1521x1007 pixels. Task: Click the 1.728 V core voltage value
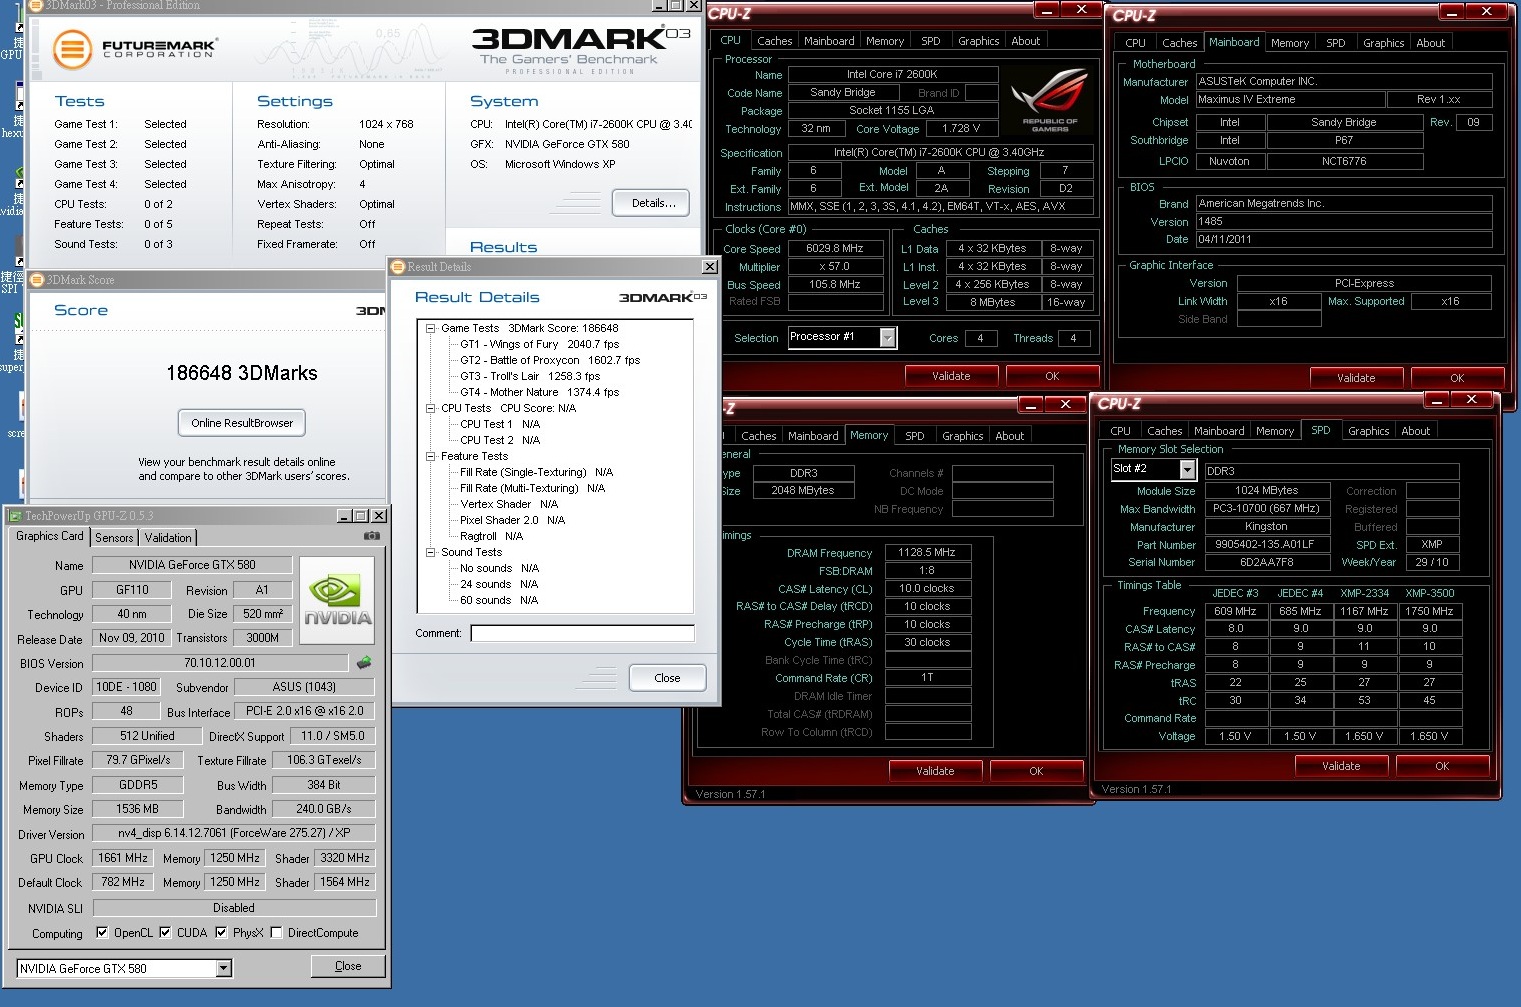click(x=960, y=128)
